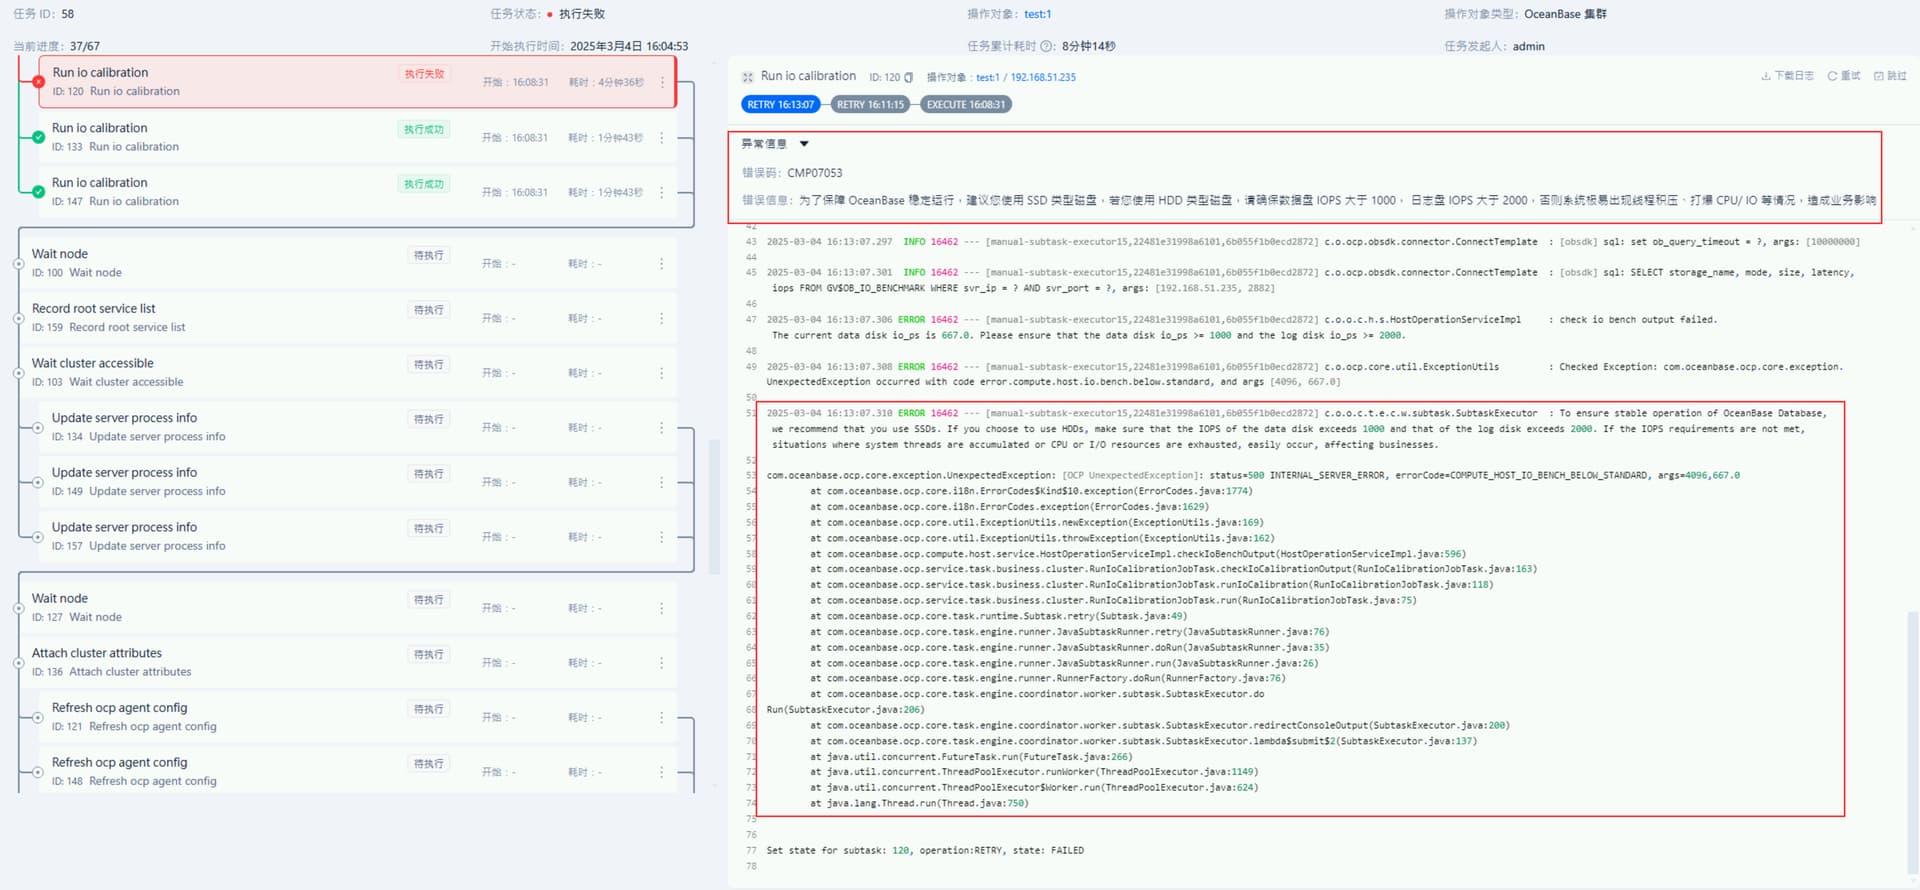Click pending circle of subtask ID 121
This screenshot has width=1920, height=890.
click(38, 717)
